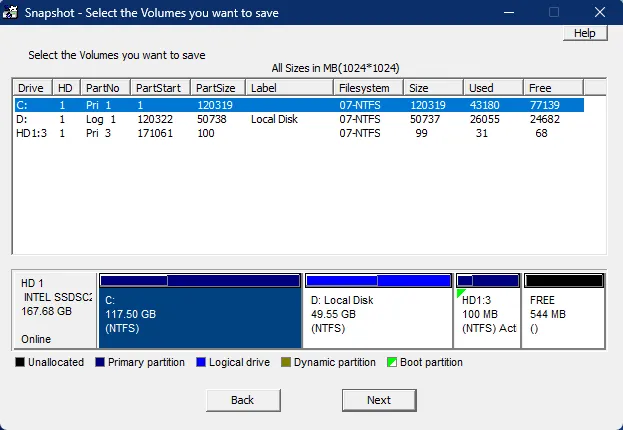This screenshot has width=623, height=430.
Task: Click the Filesystem column header
Action: coord(368,87)
